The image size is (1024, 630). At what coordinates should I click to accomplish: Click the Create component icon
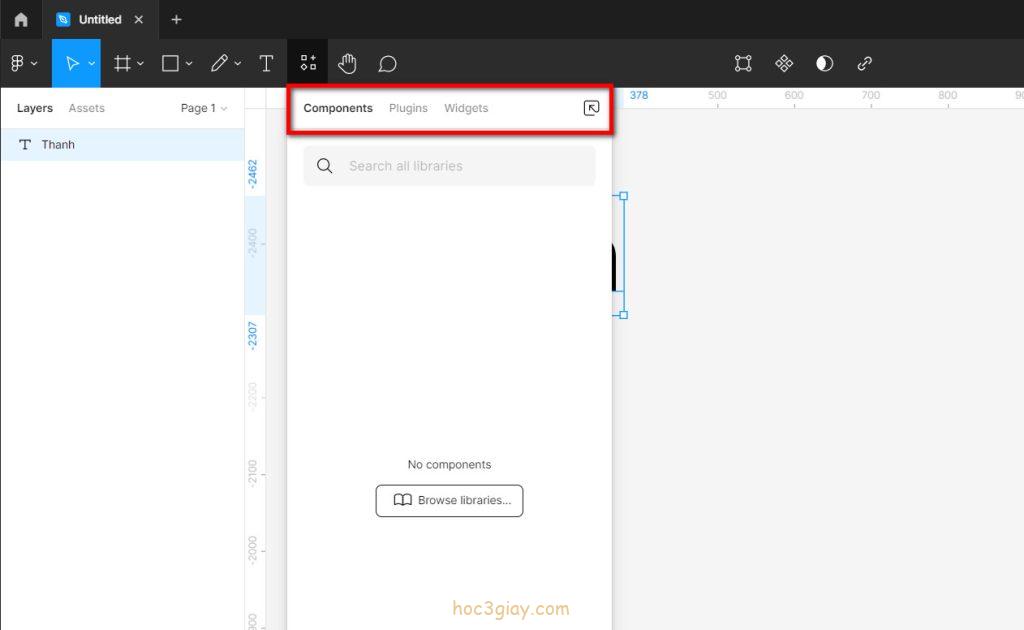(x=784, y=64)
